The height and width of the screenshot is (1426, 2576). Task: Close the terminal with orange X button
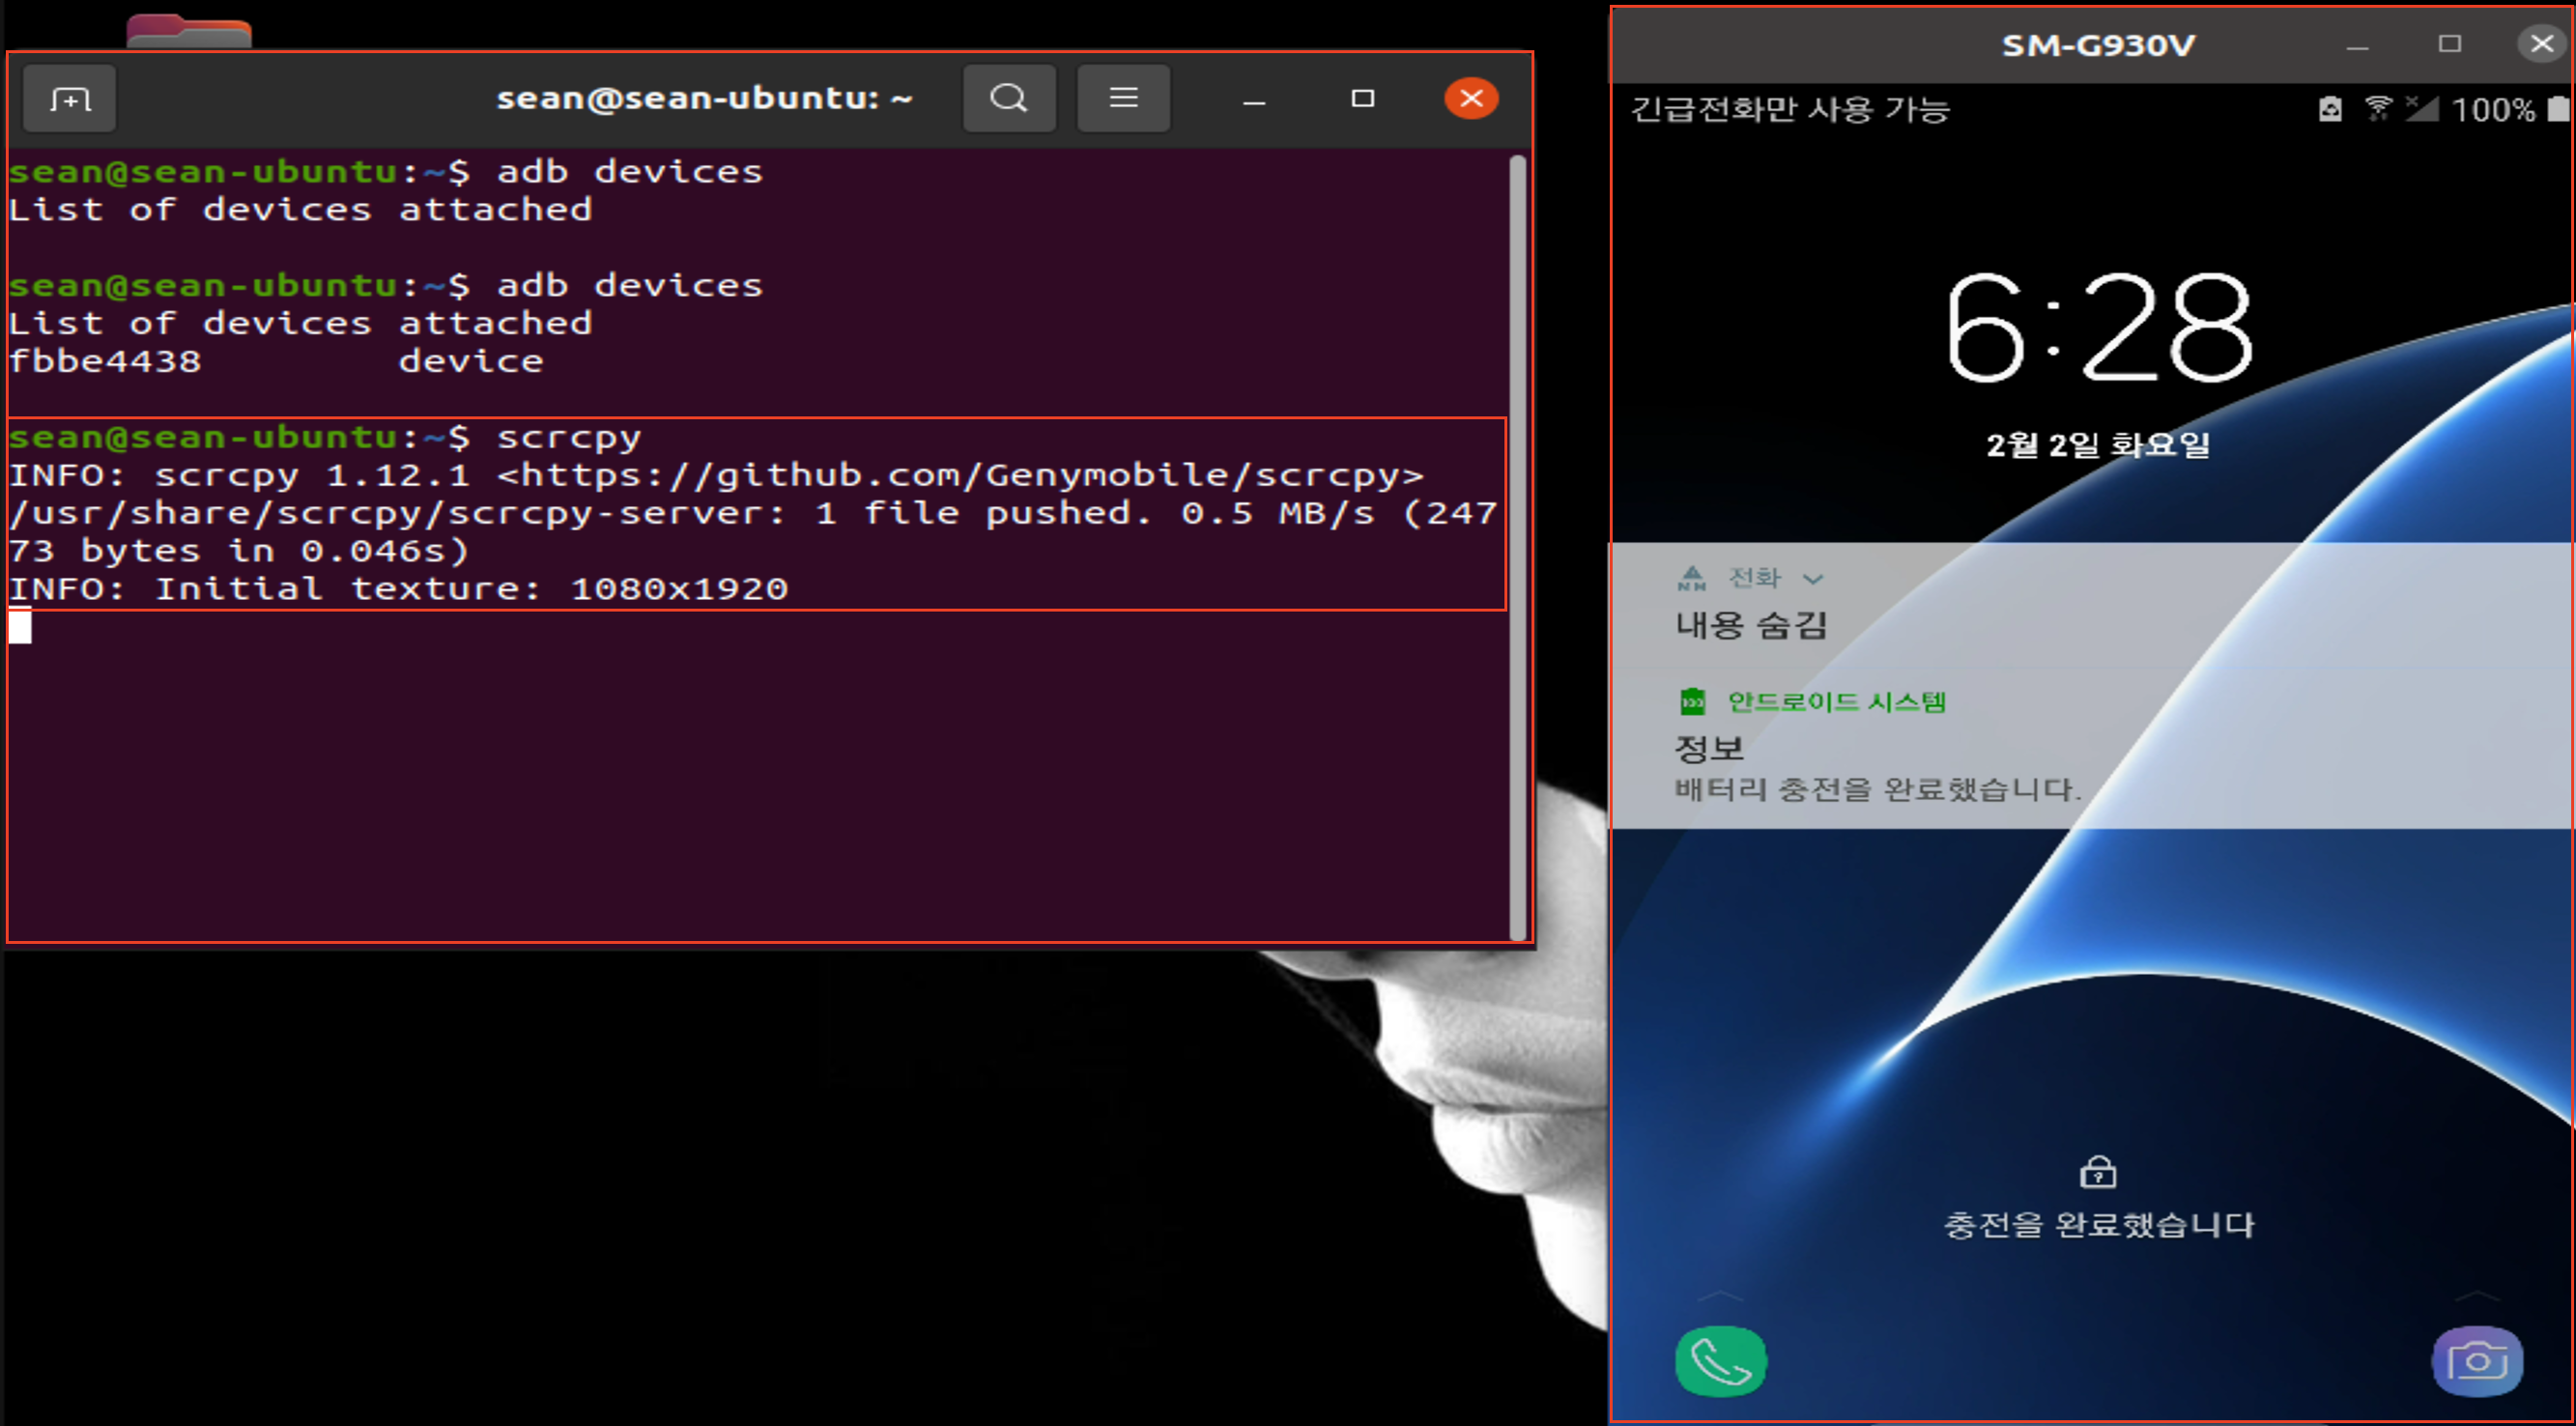pos(1470,98)
